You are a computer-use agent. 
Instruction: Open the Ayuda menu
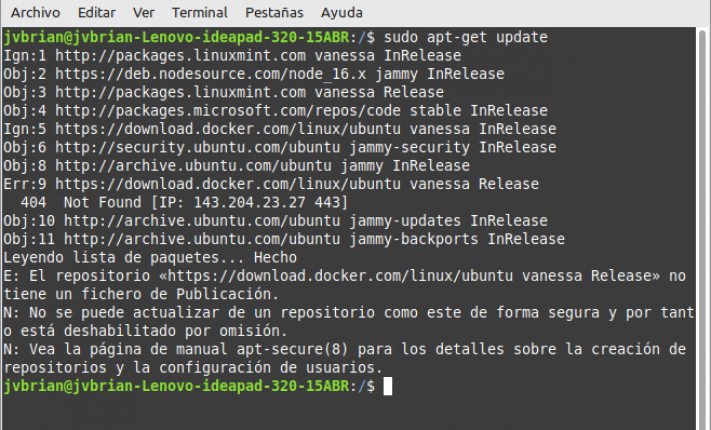[x=342, y=13]
